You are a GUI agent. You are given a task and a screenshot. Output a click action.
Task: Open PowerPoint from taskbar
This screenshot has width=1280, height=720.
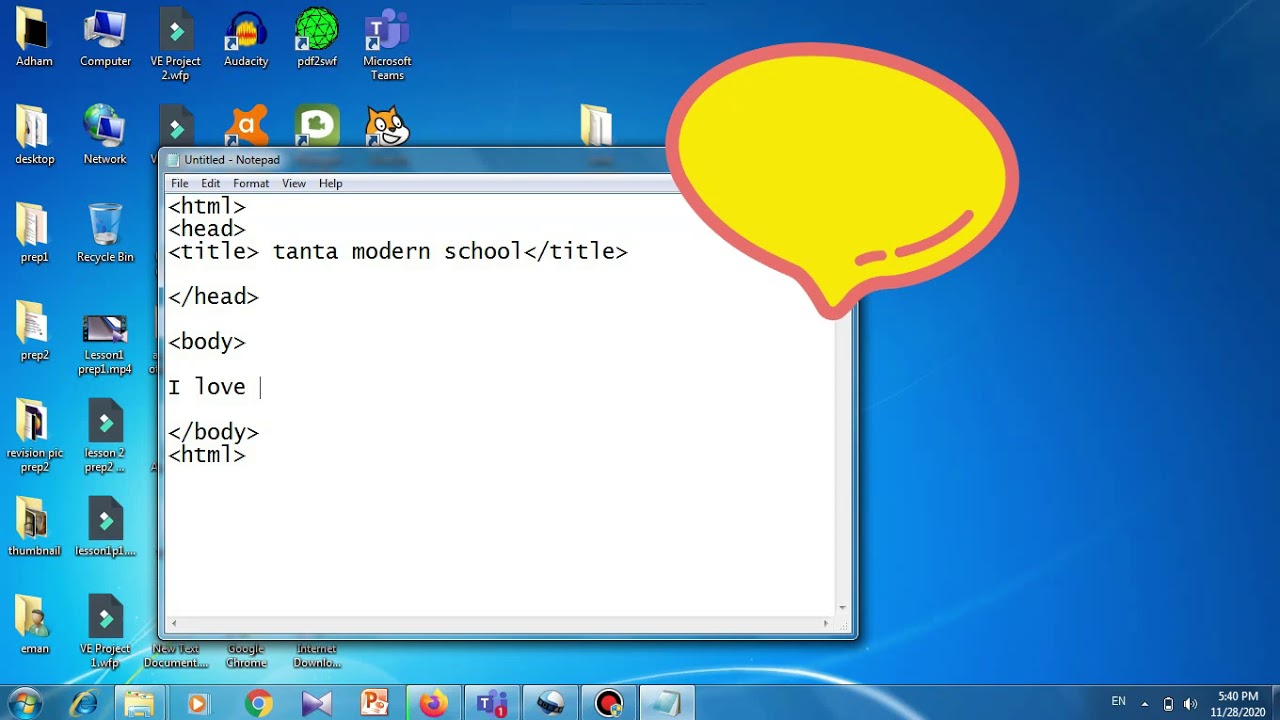click(375, 704)
